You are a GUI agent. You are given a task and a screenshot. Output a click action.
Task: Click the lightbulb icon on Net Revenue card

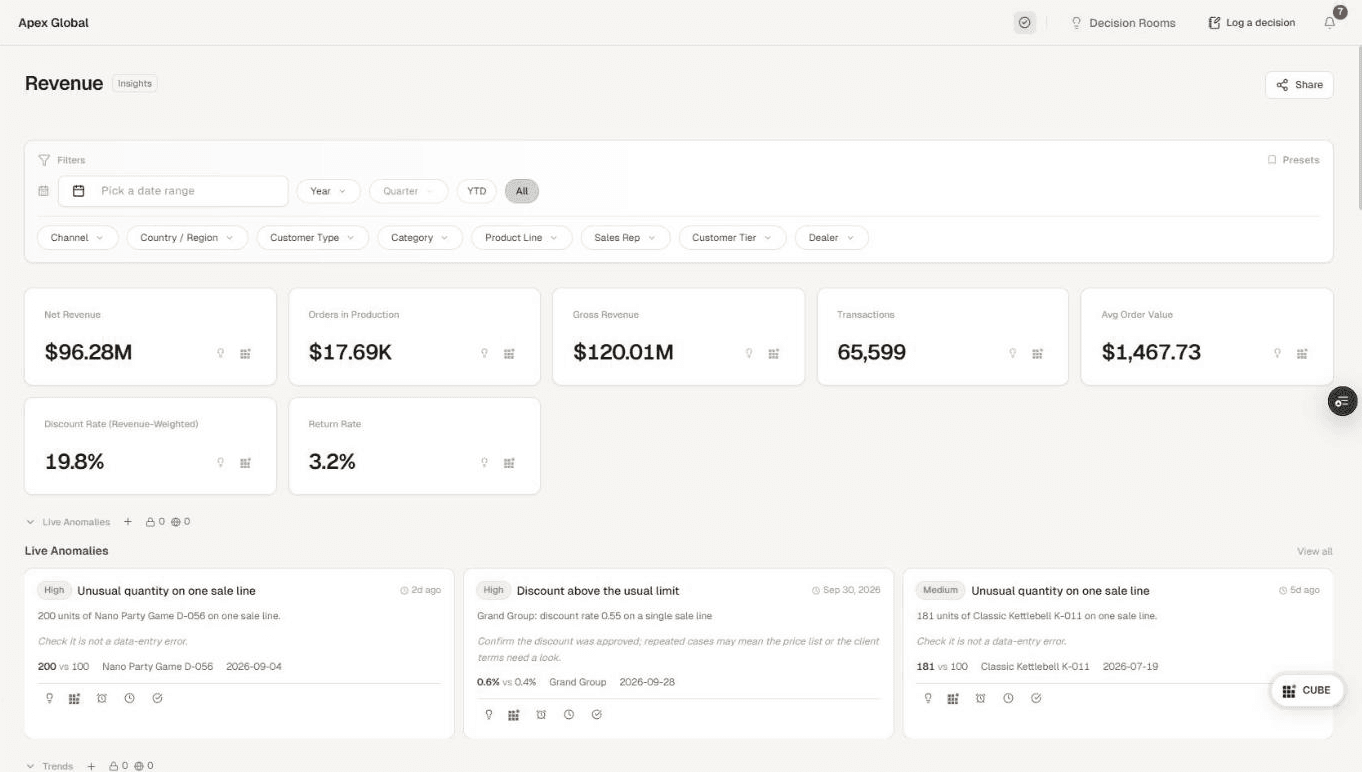click(x=221, y=353)
